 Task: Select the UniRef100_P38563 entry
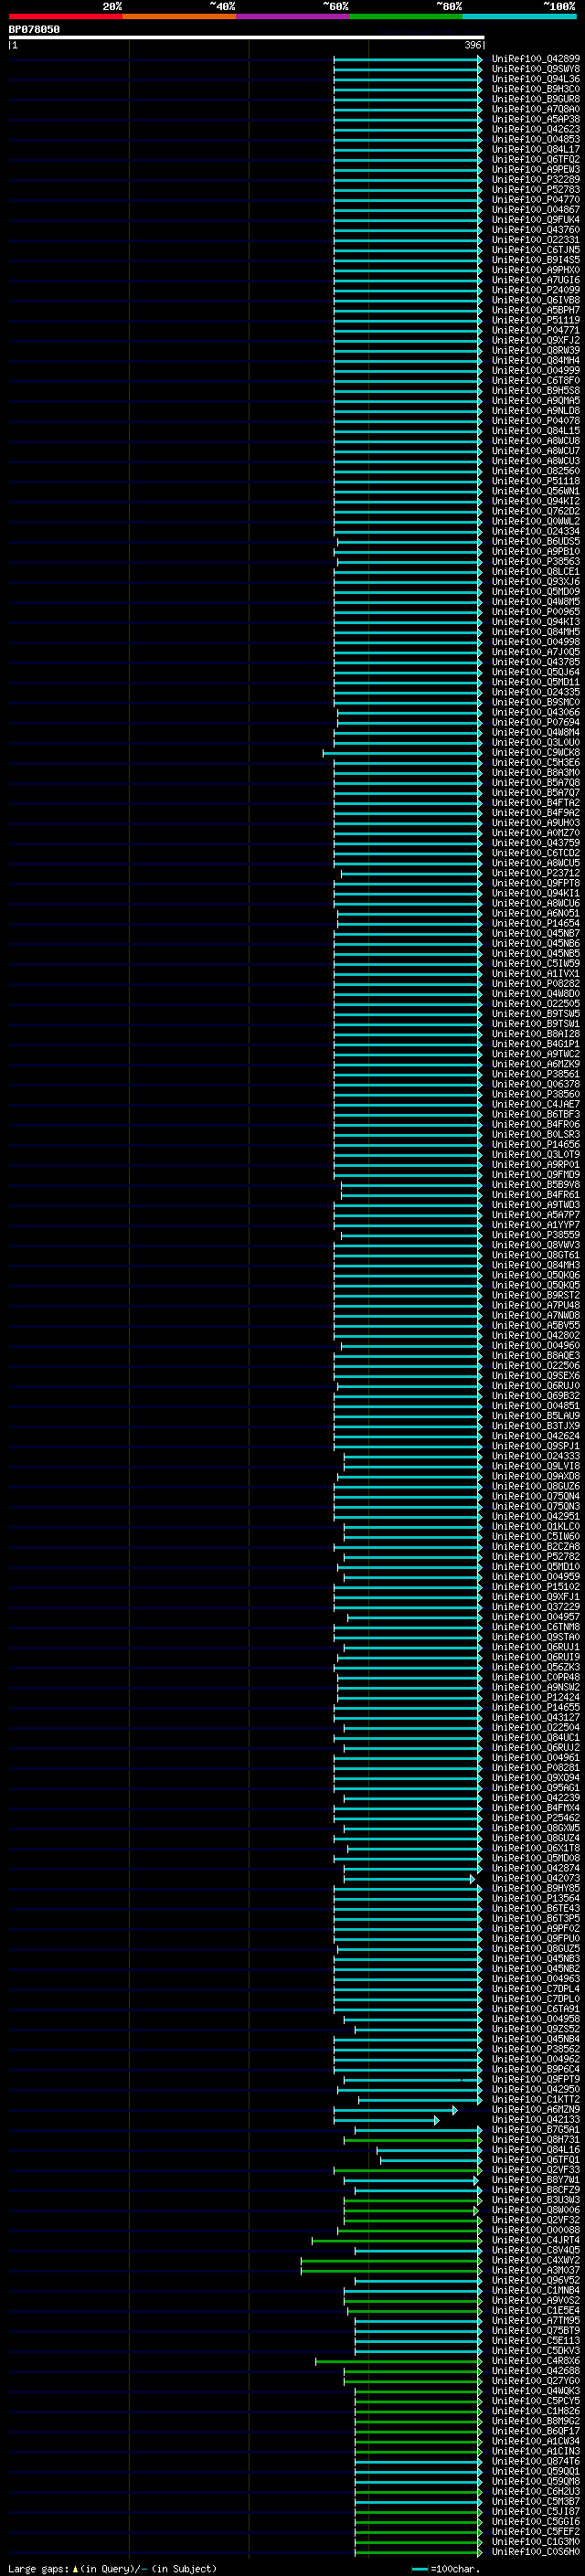(535, 561)
